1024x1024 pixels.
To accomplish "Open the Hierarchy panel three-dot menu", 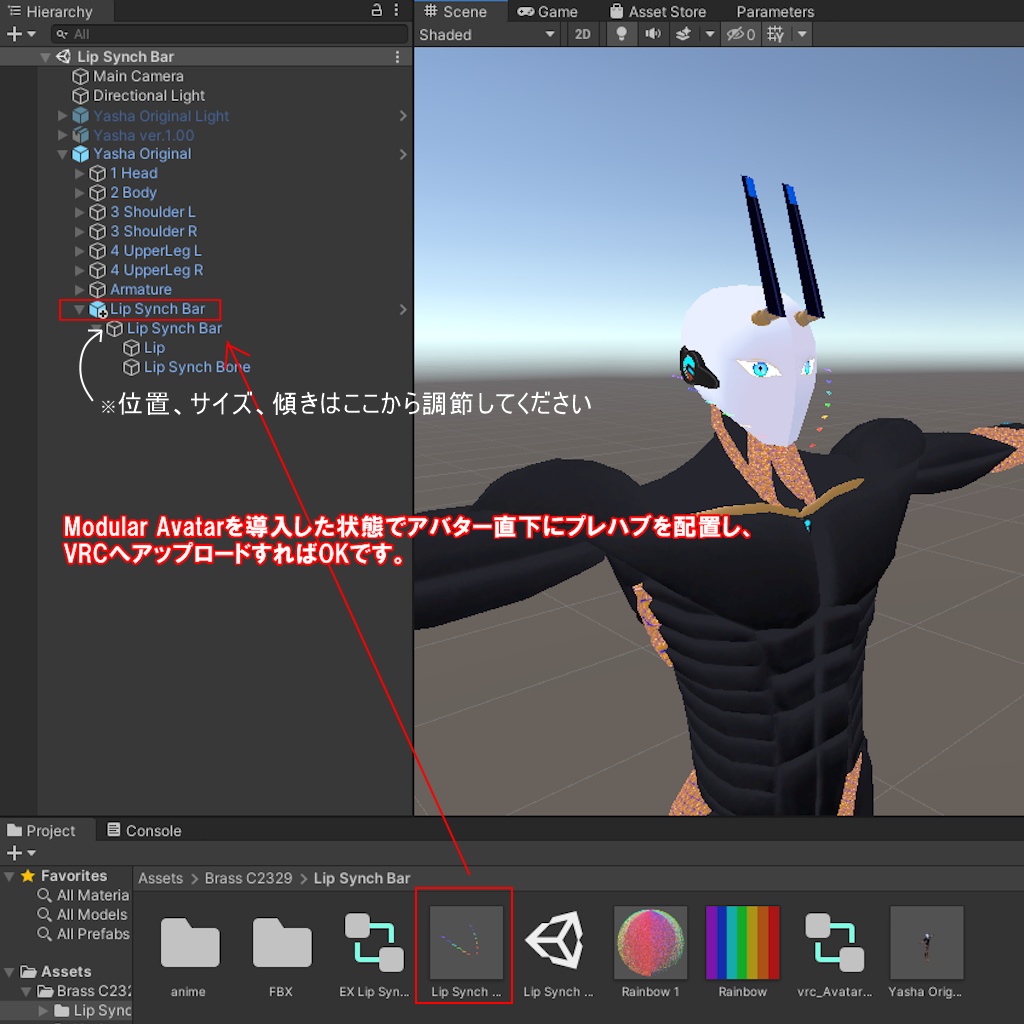I will tap(396, 10).
